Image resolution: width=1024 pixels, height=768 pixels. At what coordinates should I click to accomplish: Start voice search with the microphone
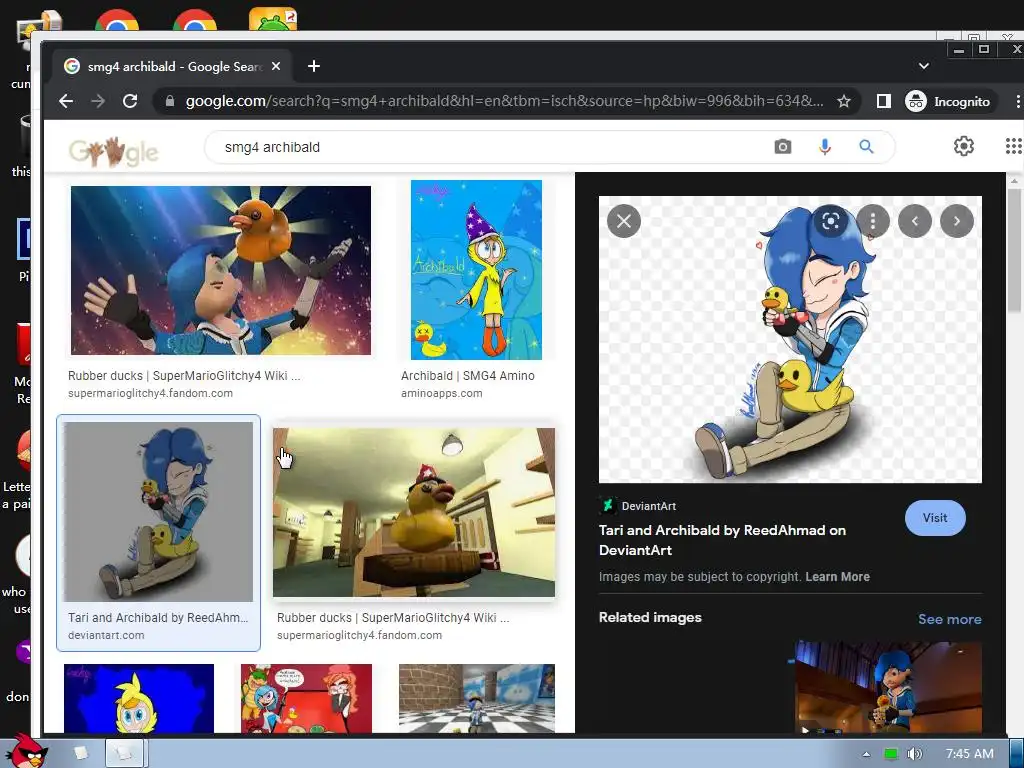click(825, 147)
